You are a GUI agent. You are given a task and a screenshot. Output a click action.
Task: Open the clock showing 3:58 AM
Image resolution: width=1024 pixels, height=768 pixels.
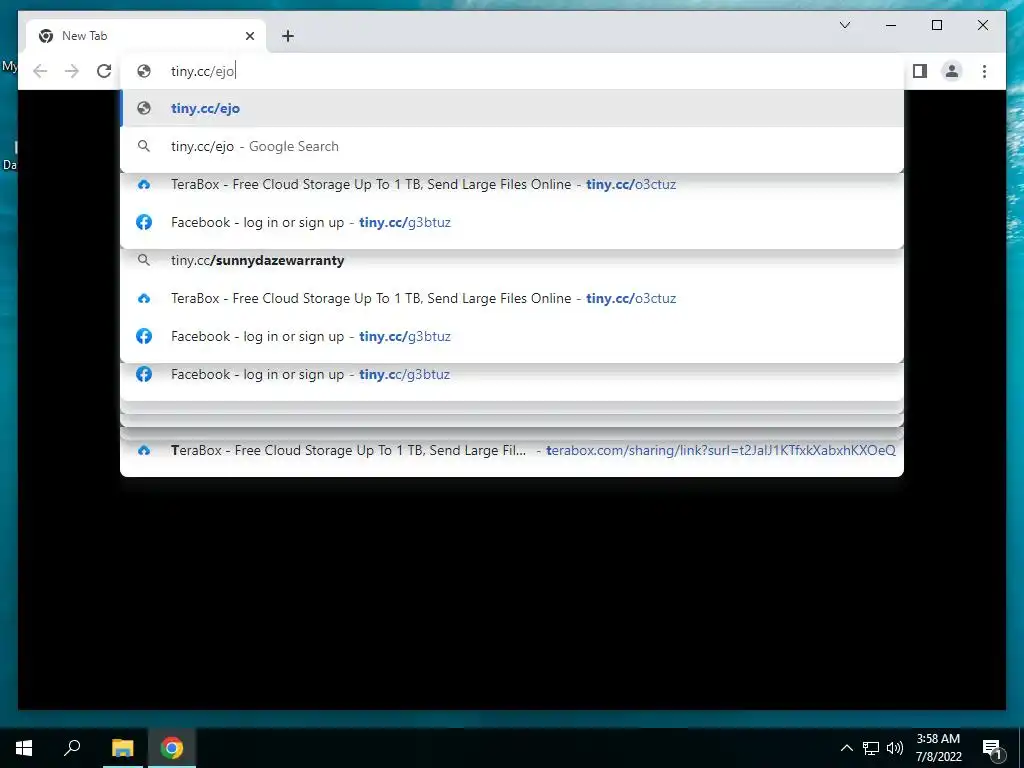938,748
